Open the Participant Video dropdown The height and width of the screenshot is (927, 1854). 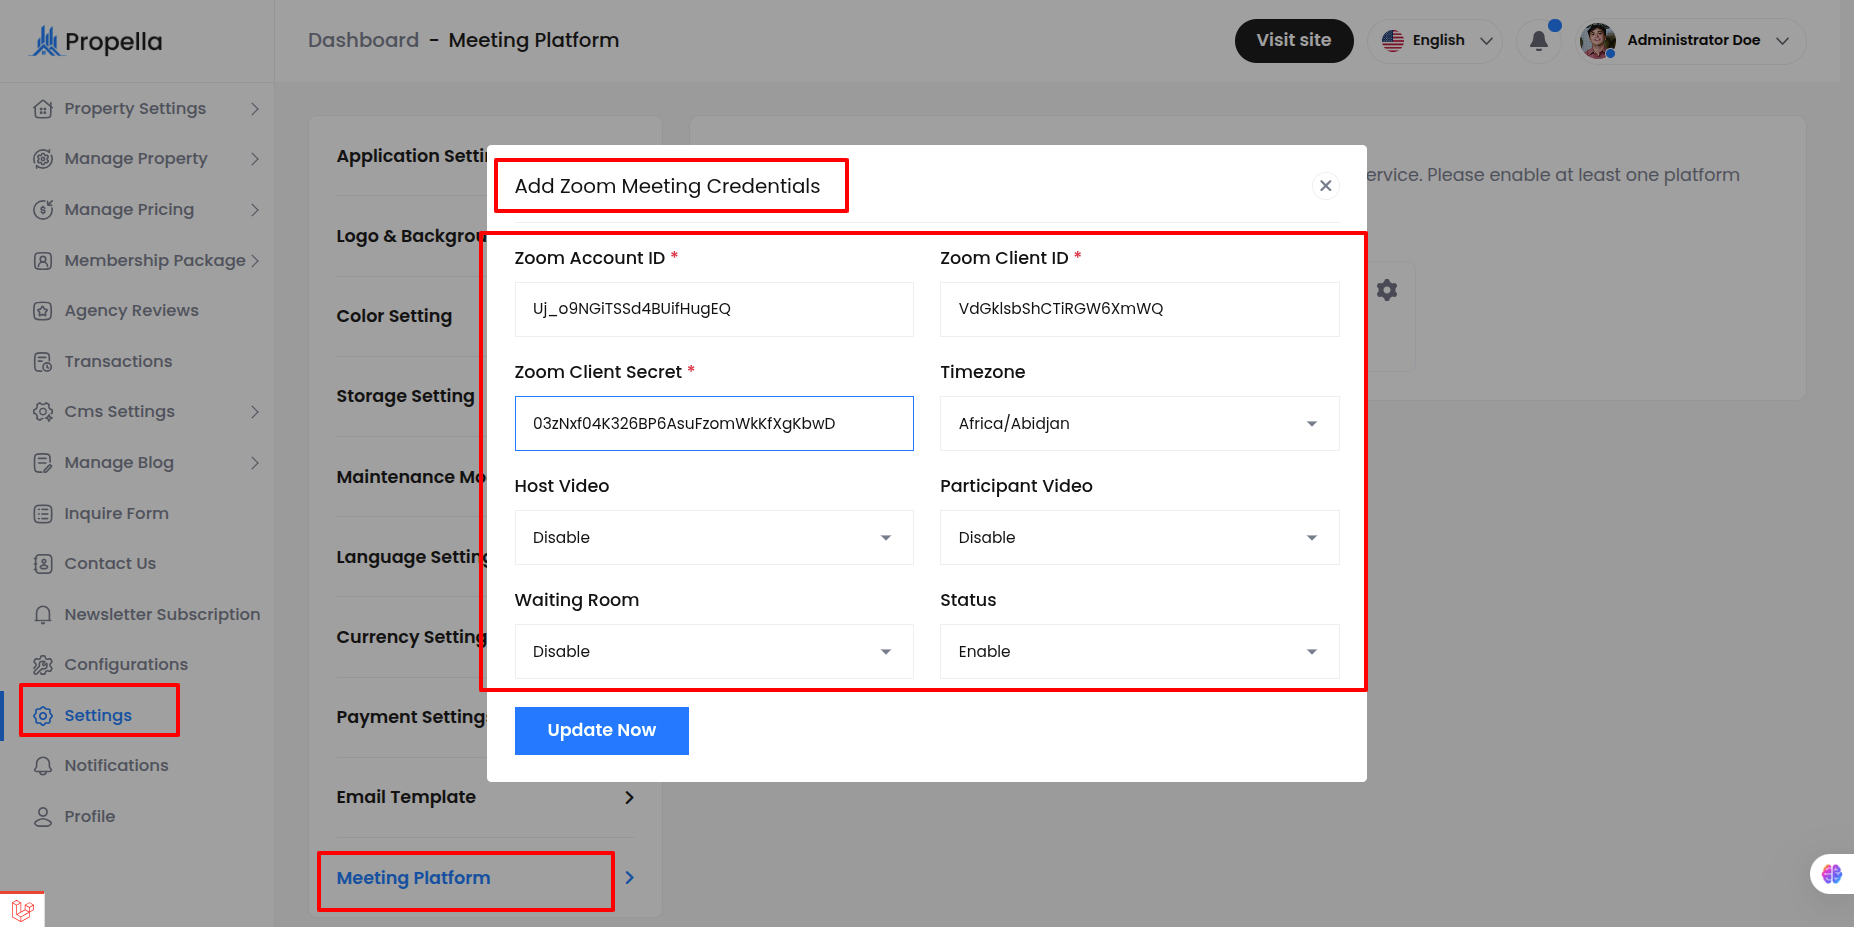coord(1139,537)
